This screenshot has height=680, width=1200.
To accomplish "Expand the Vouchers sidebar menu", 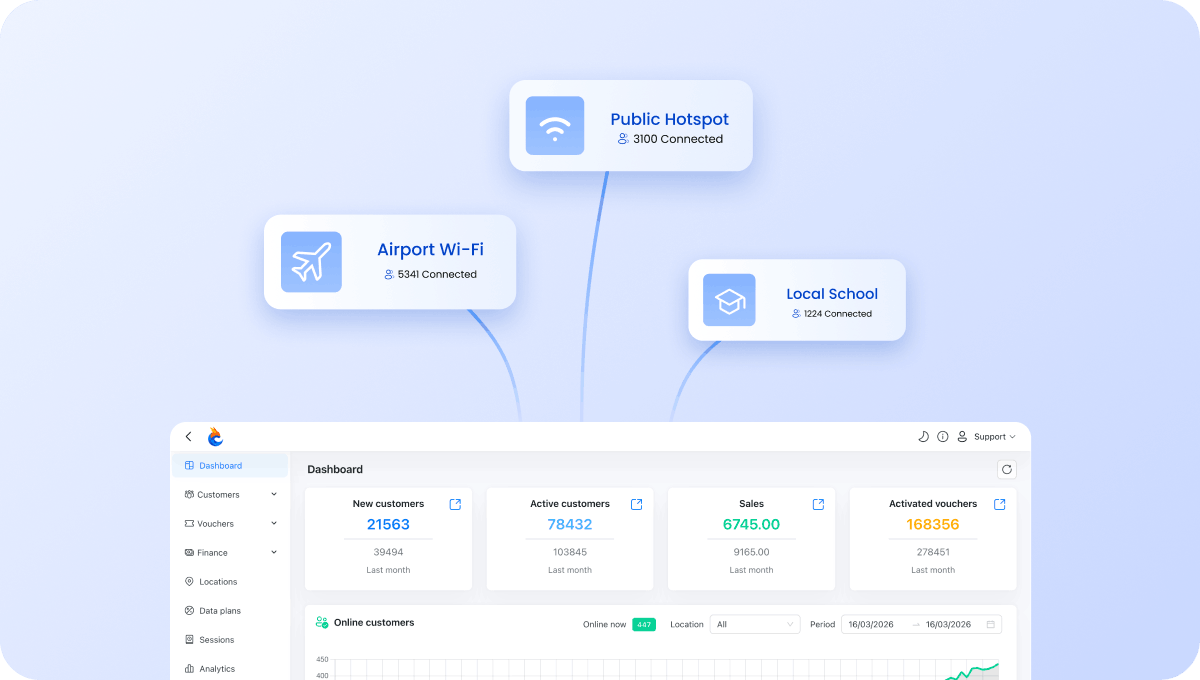I will tap(230, 523).
